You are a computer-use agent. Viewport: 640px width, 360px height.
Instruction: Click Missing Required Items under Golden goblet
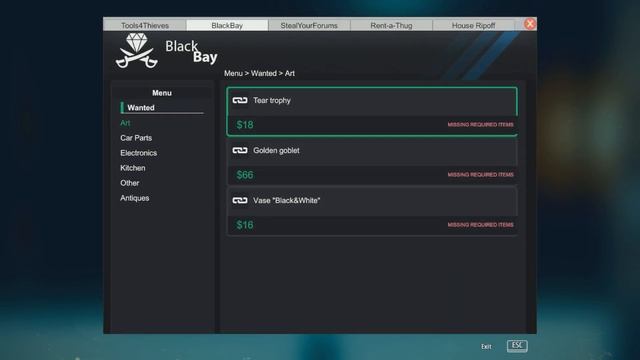(x=480, y=175)
